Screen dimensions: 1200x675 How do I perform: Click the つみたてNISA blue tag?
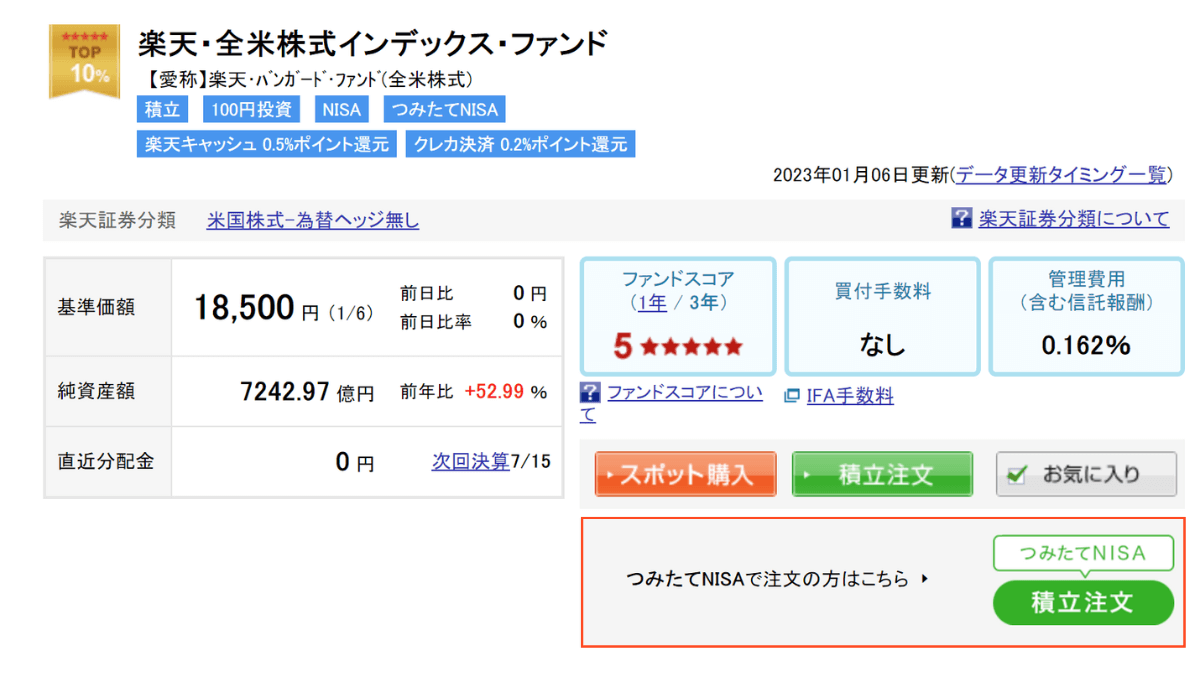(444, 110)
